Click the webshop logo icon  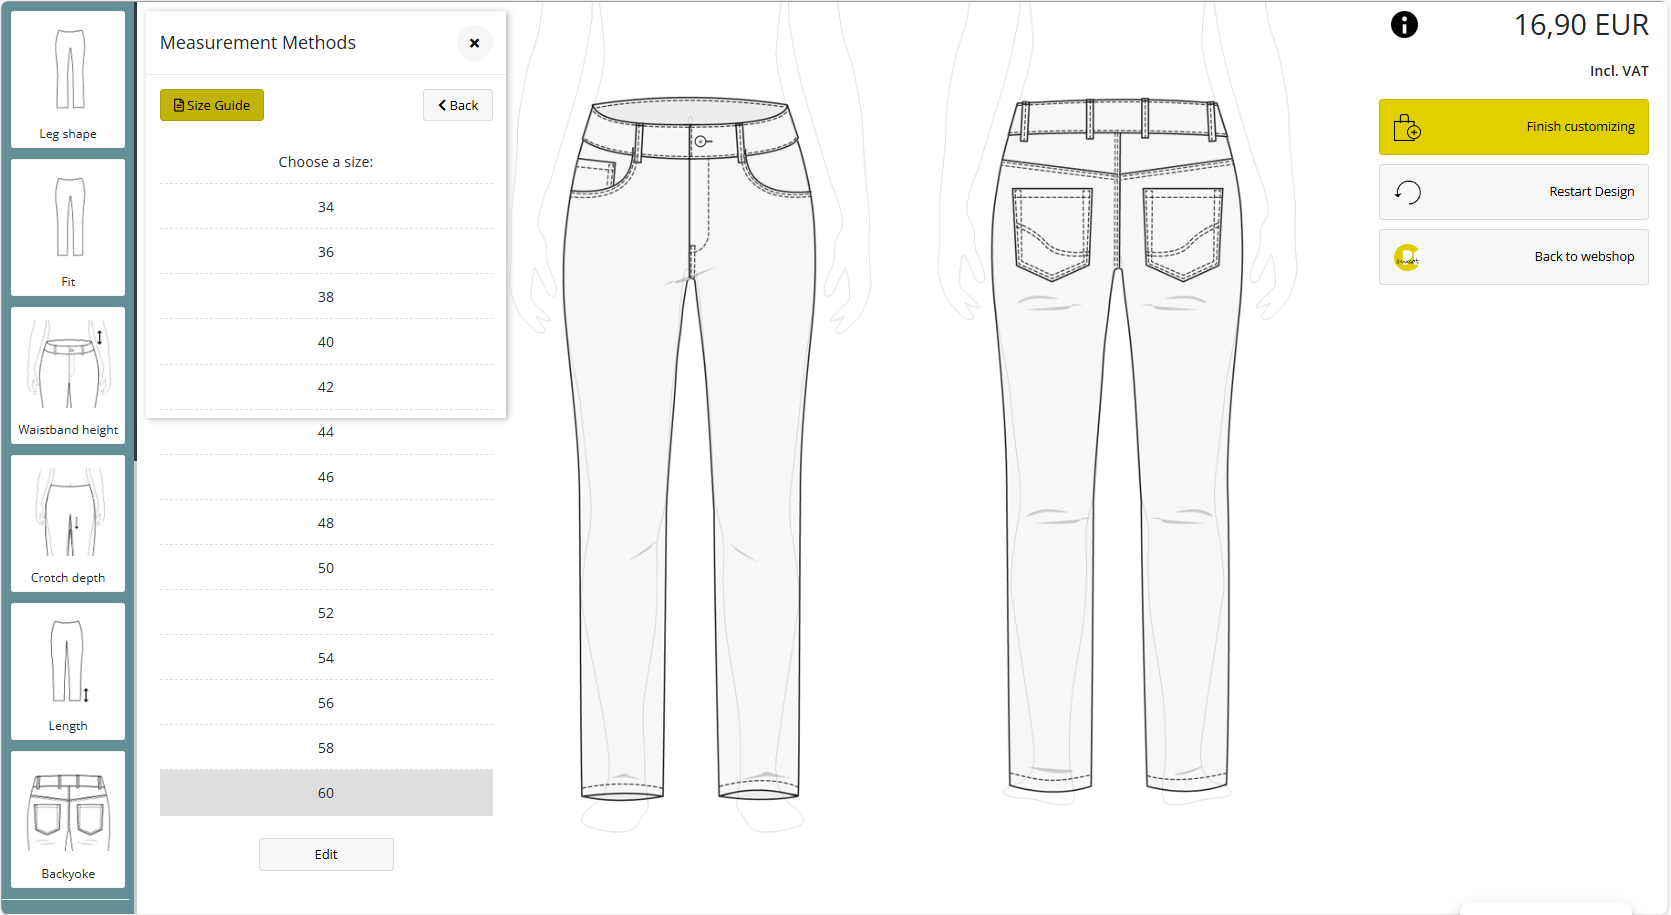1407,257
